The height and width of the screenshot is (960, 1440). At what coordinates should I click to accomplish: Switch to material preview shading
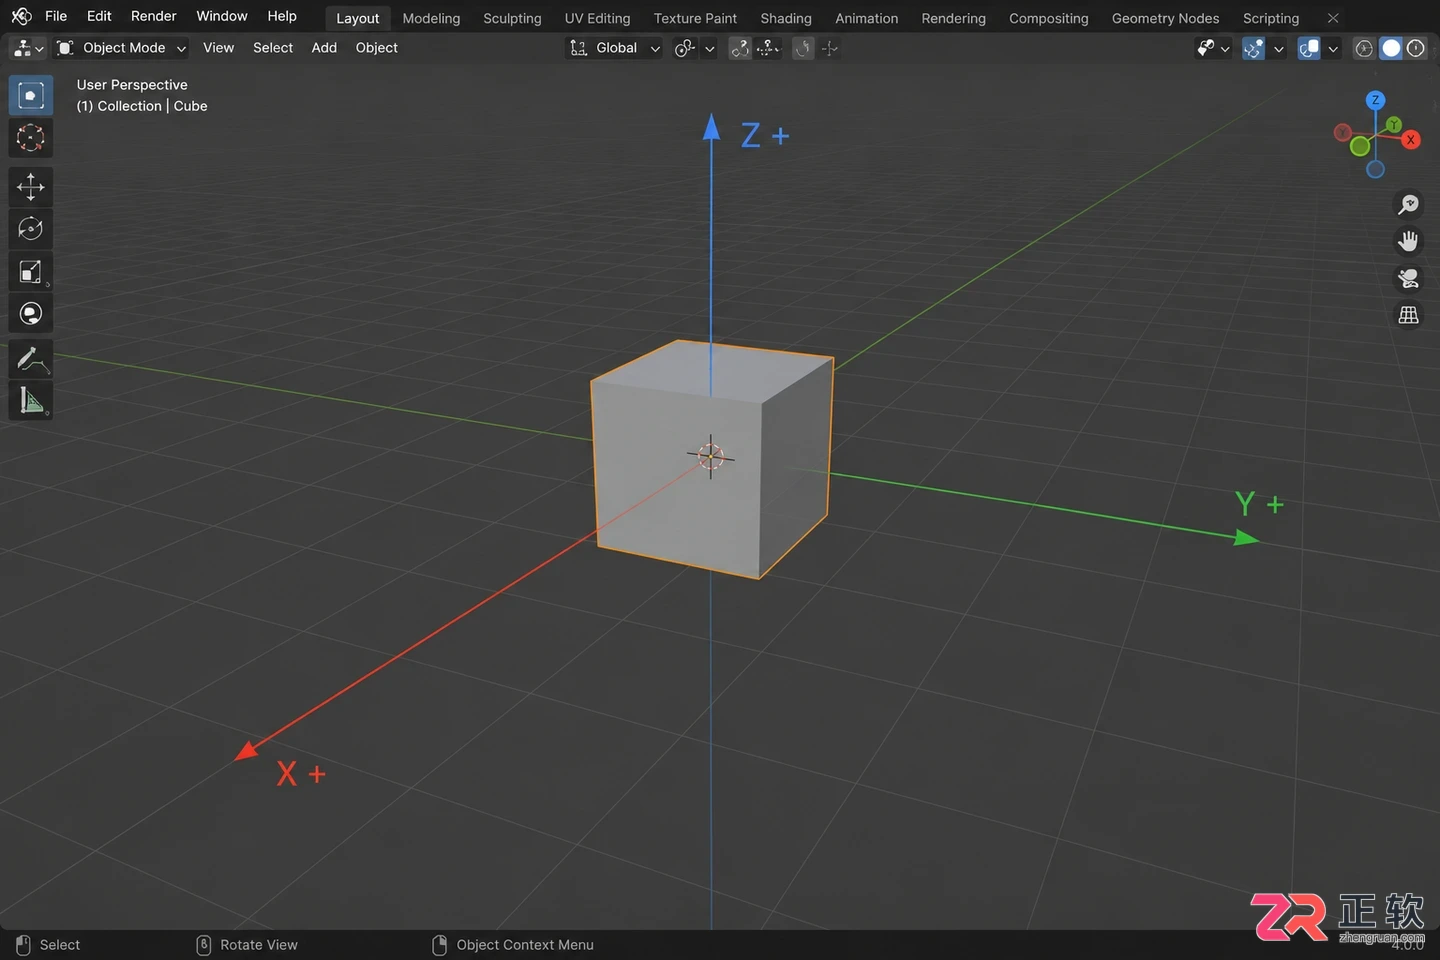point(1416,48)
